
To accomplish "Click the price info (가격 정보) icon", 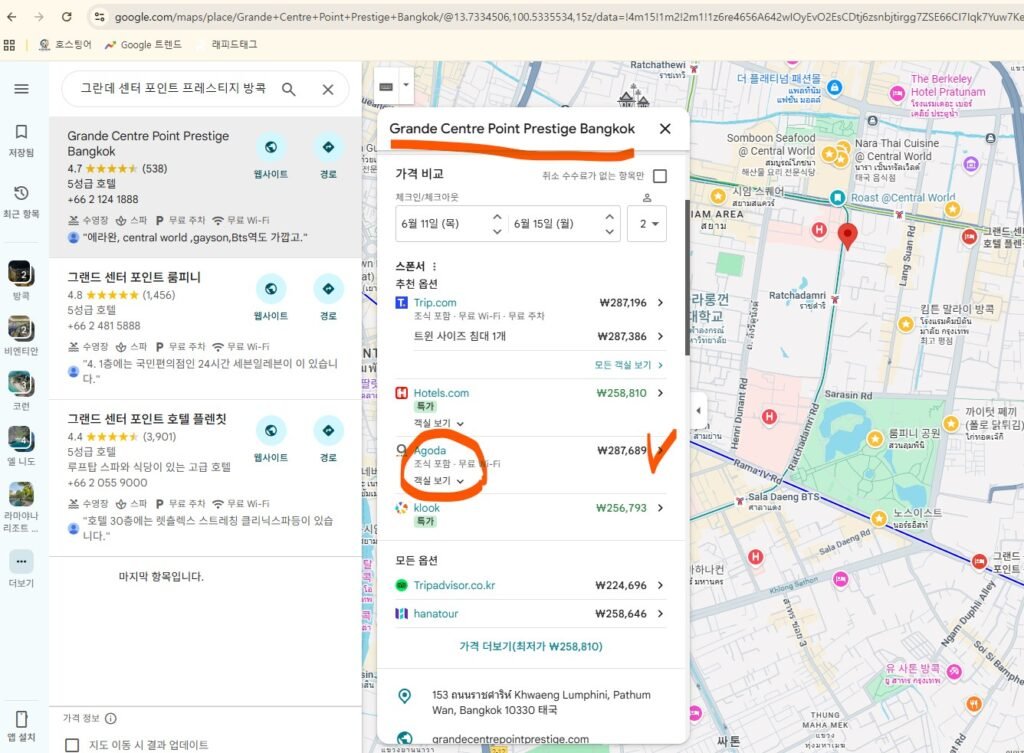I will tap(110, 718).
